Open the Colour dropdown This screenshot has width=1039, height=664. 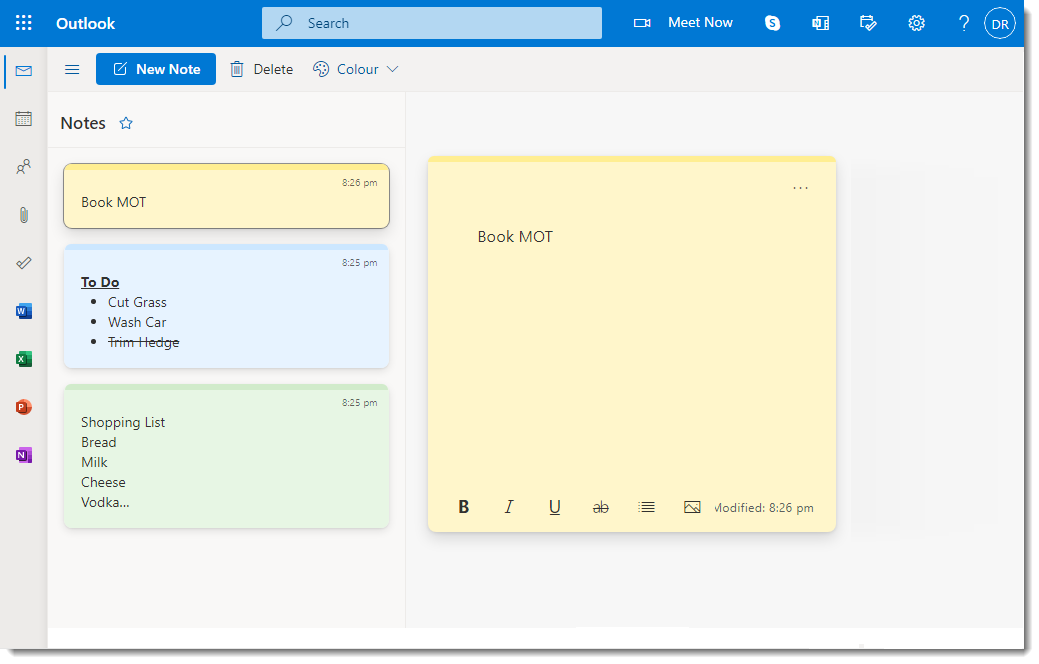pos(355,69)
